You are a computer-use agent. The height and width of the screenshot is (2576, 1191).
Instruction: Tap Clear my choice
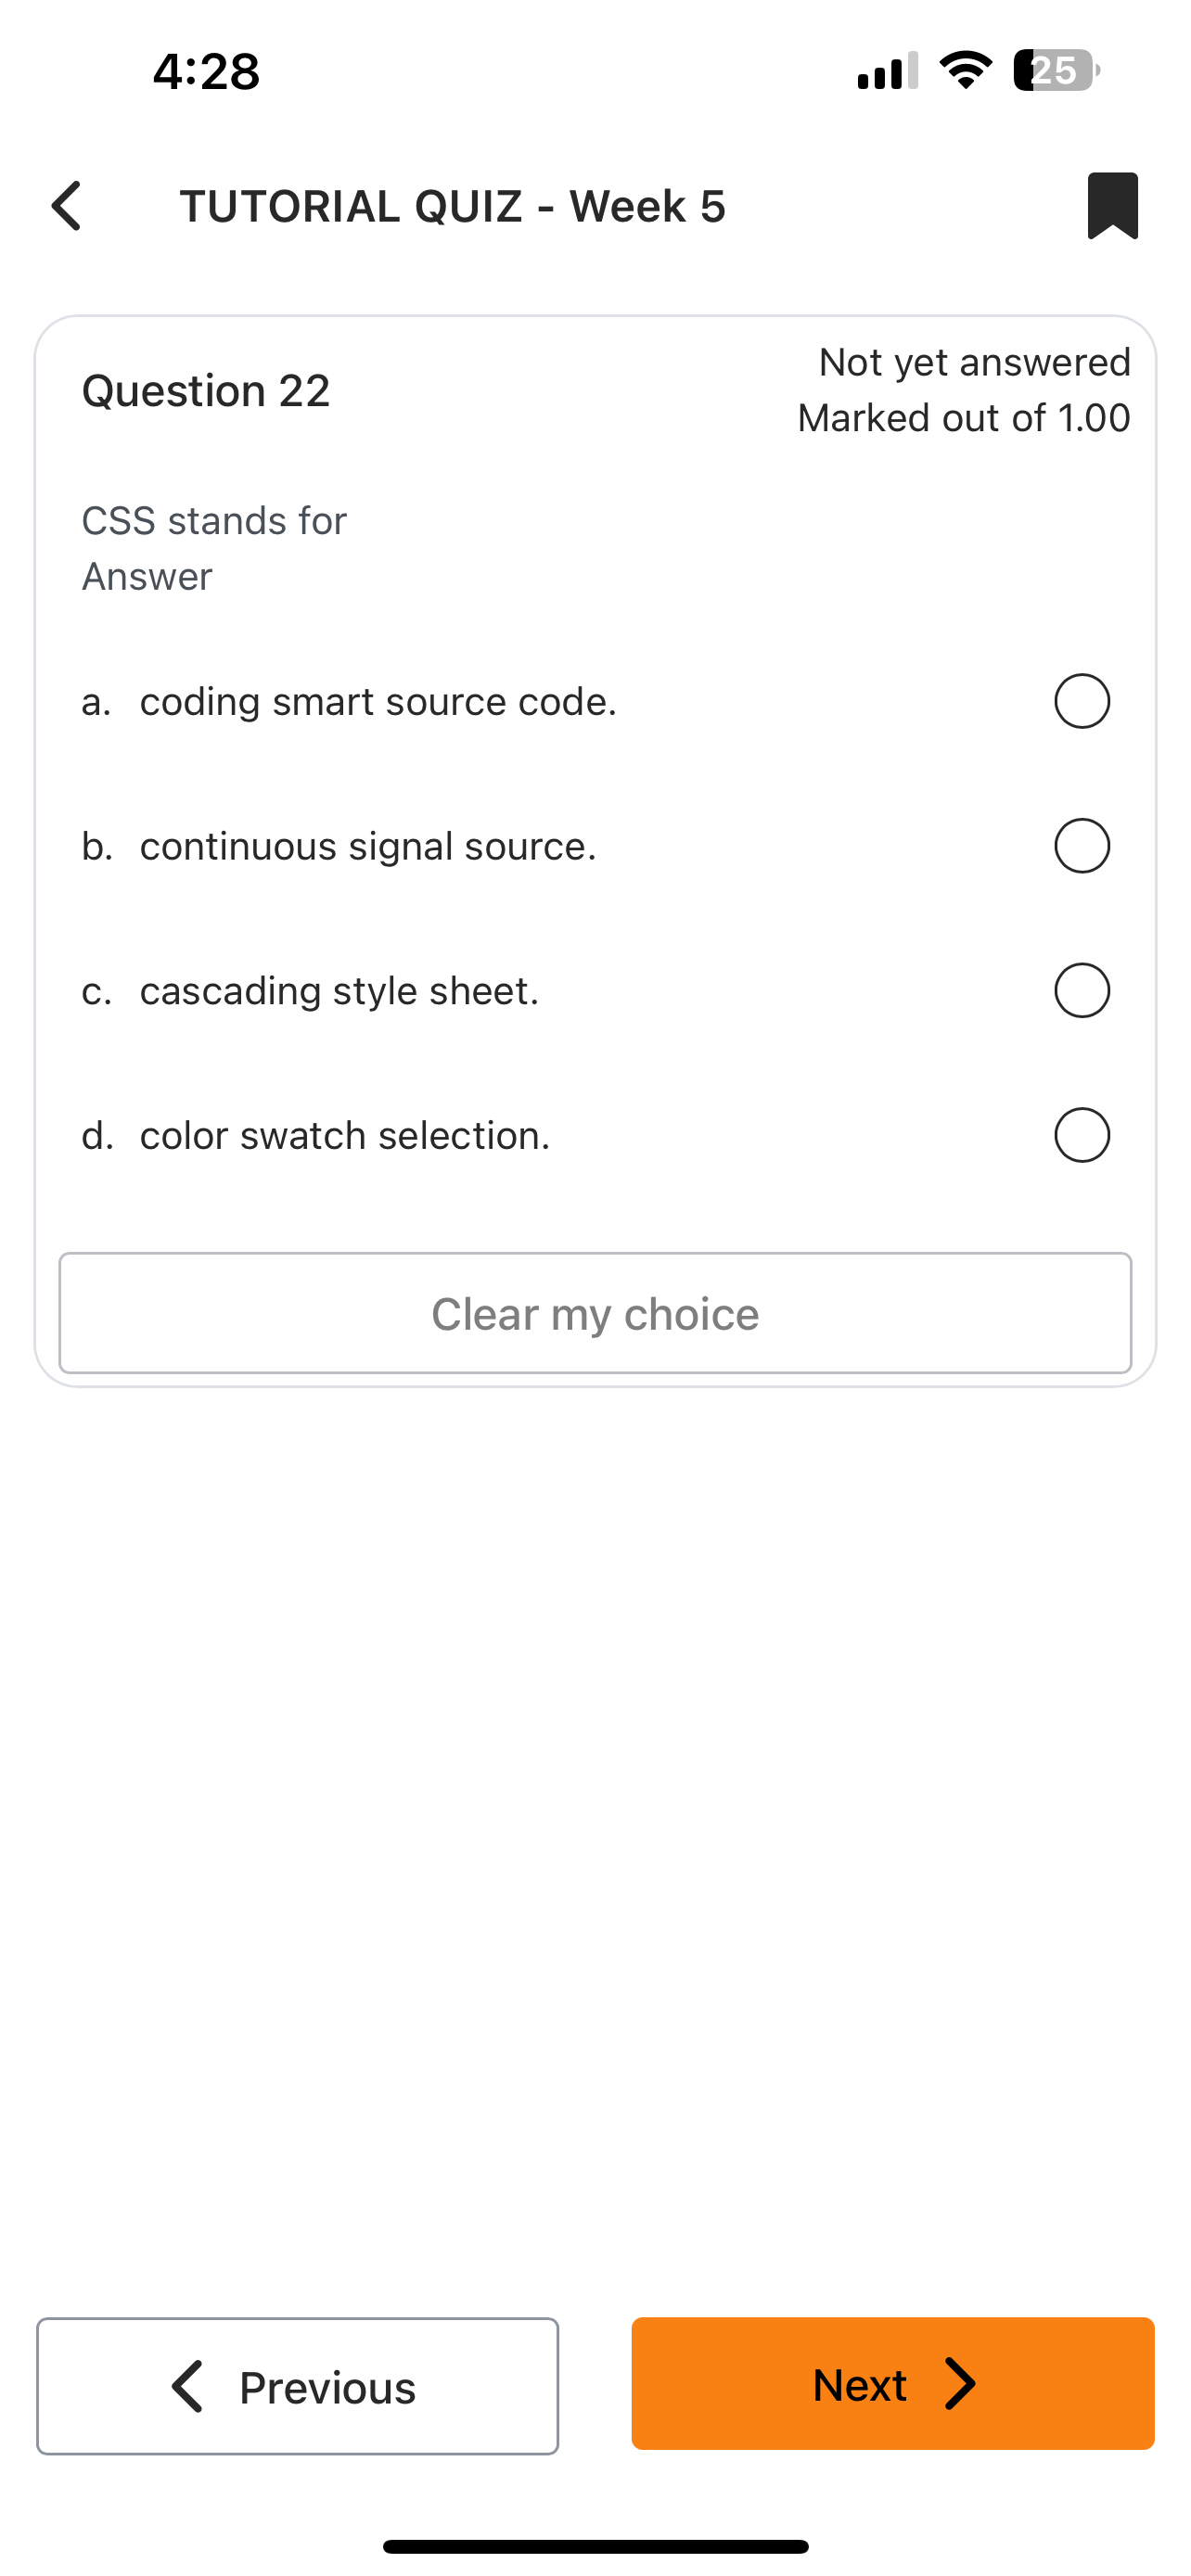(x=595, y=1313)
